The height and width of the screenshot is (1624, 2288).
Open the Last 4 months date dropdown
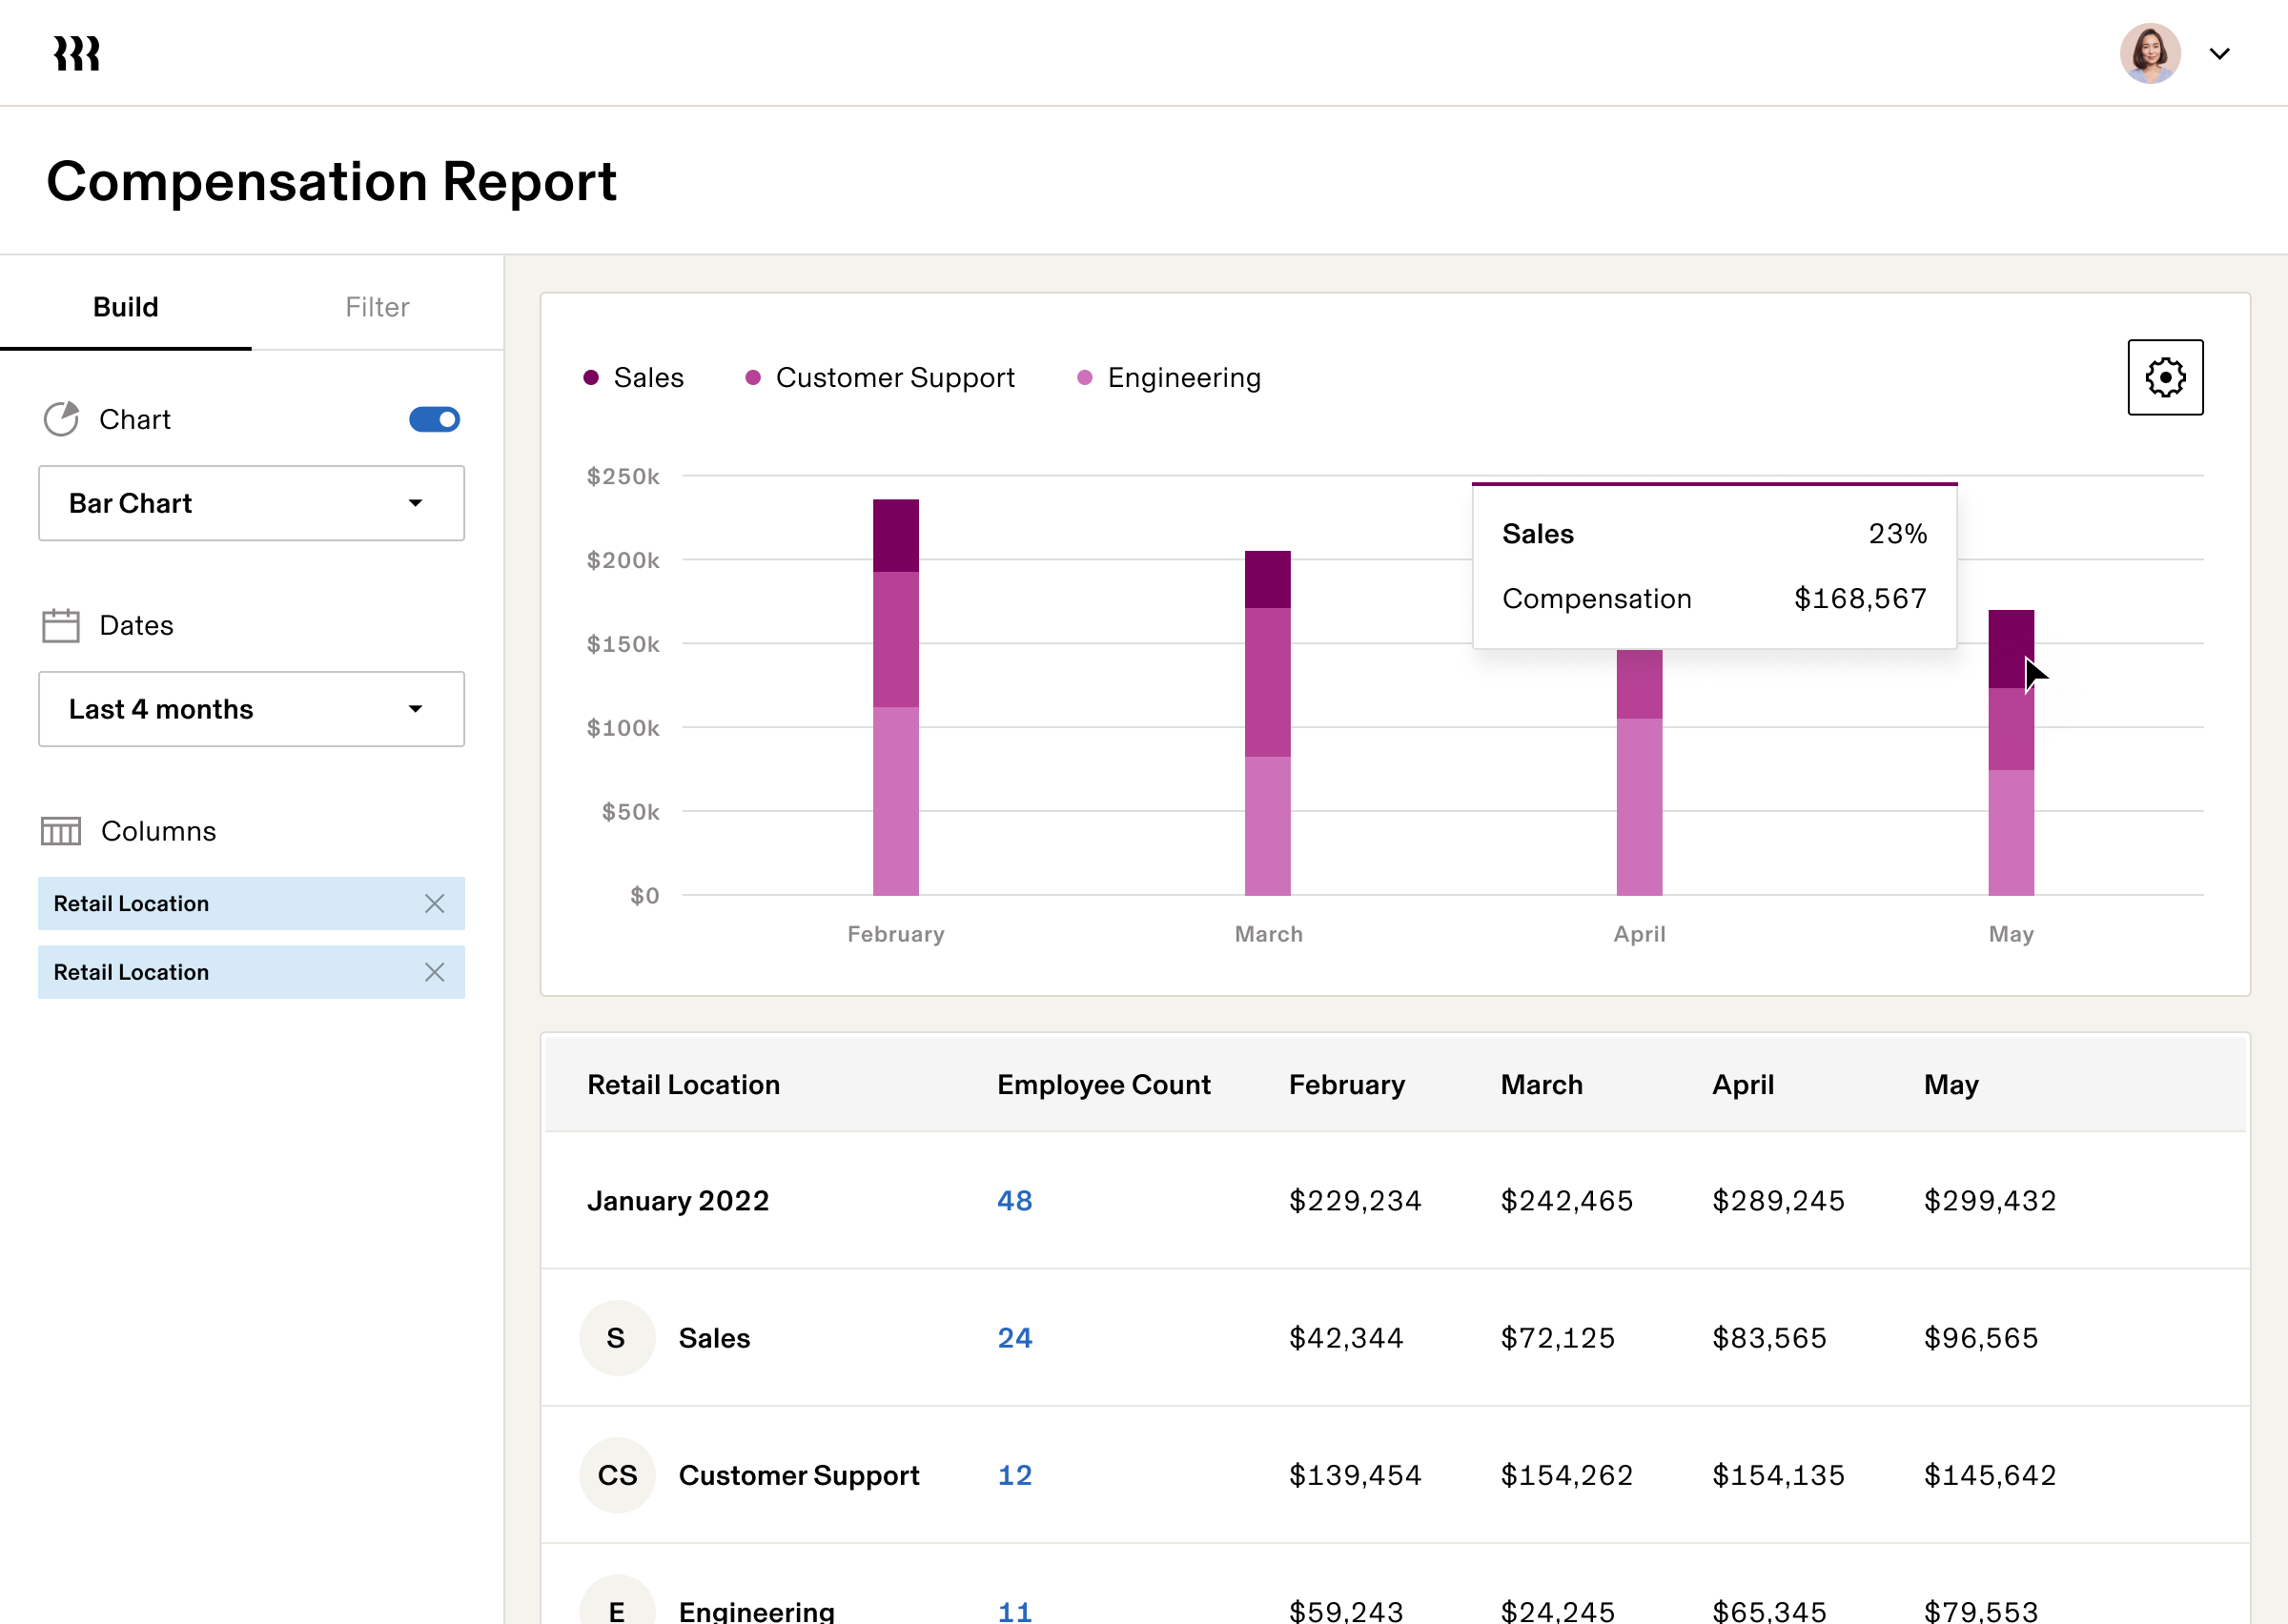(x=250, y=709)
